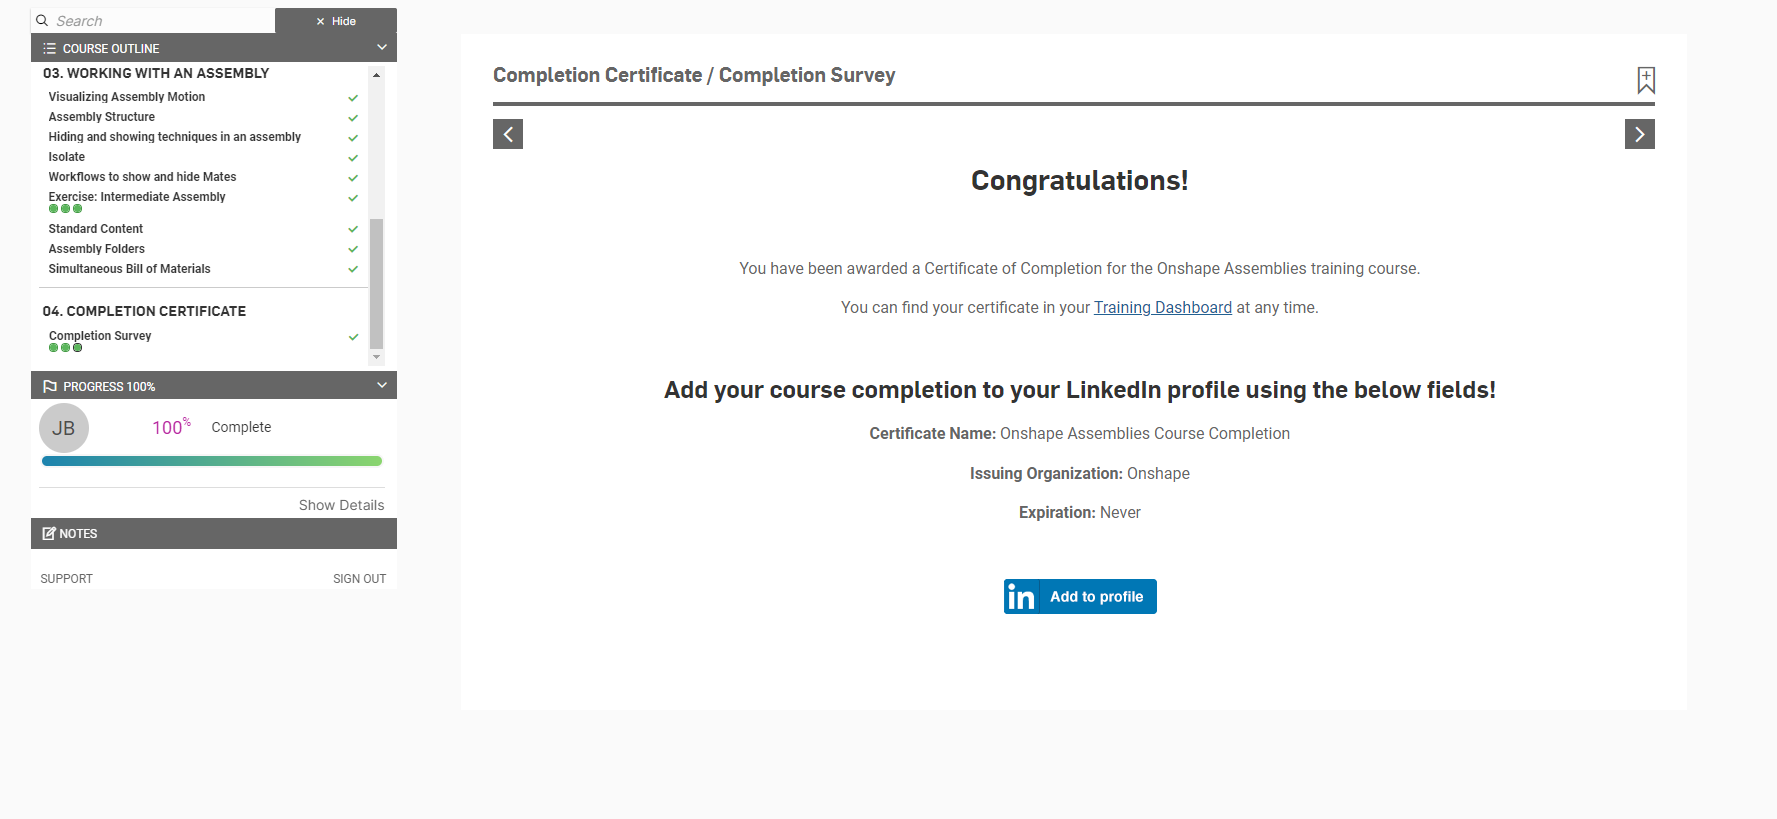Open Assembly Folders lesson
Viewport: 1777px width, 819px height.
97,249
